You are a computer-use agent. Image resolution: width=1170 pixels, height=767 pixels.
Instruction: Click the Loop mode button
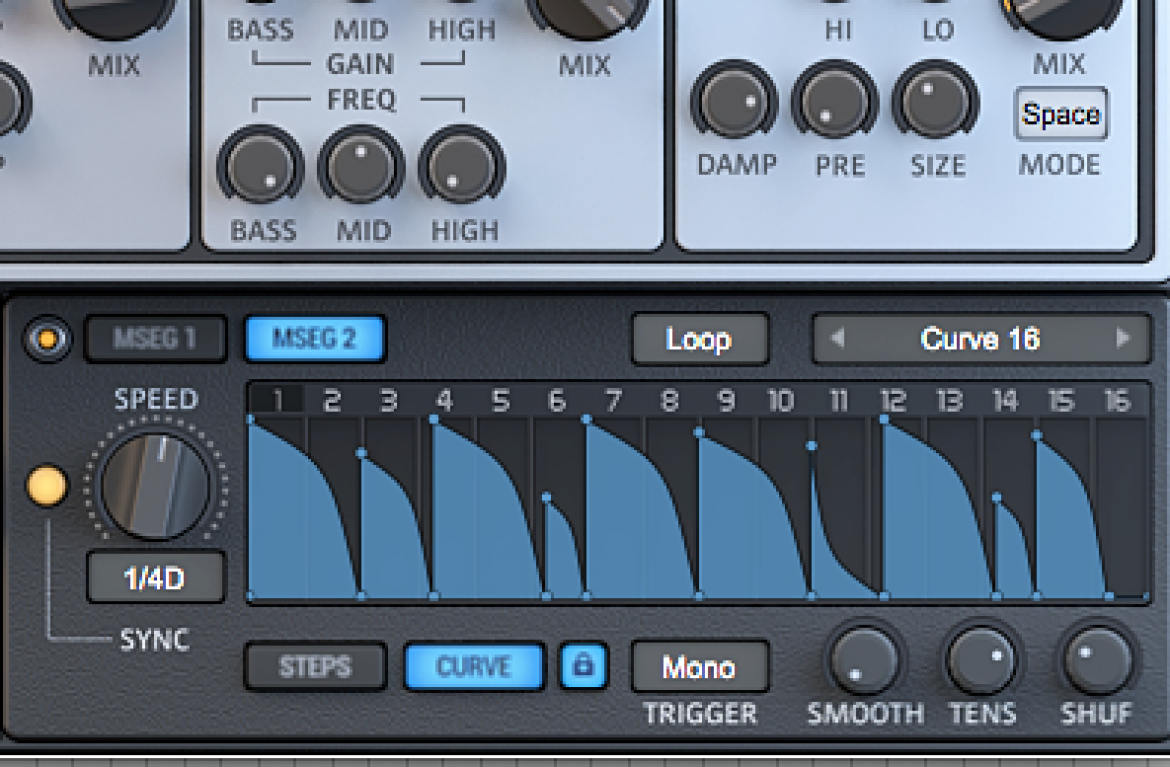coord(699,339)
